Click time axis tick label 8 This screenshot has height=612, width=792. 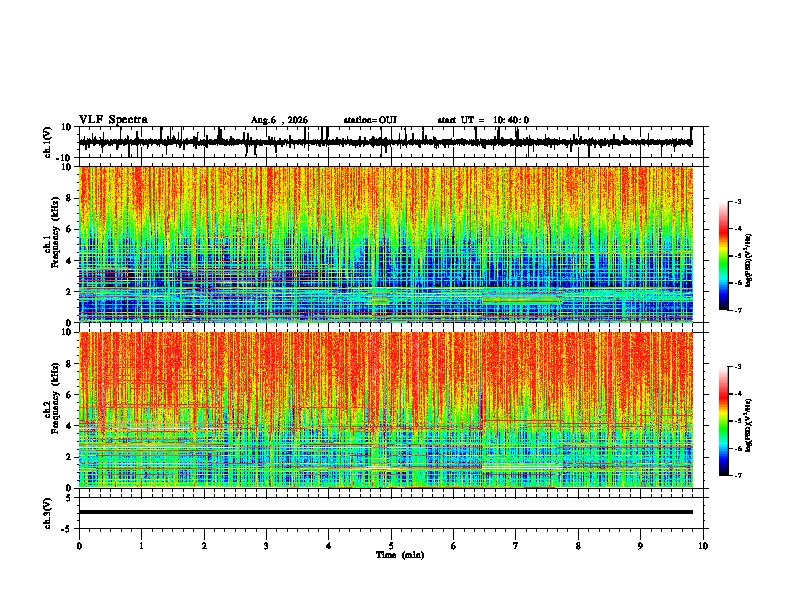(x=578, y=546)
